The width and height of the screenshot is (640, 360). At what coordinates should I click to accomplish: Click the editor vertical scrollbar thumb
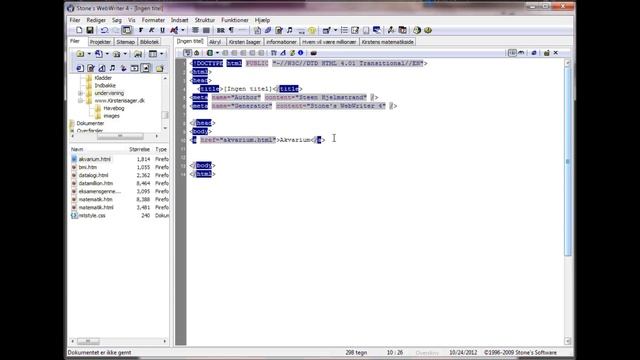click(x=568, y=161)
